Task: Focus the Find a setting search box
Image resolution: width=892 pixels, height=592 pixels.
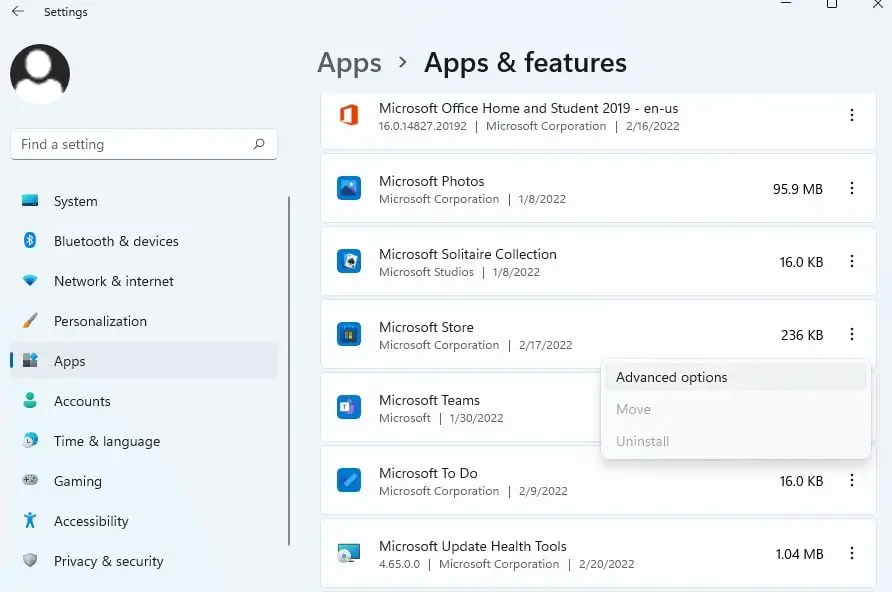Action: point(144,144)
